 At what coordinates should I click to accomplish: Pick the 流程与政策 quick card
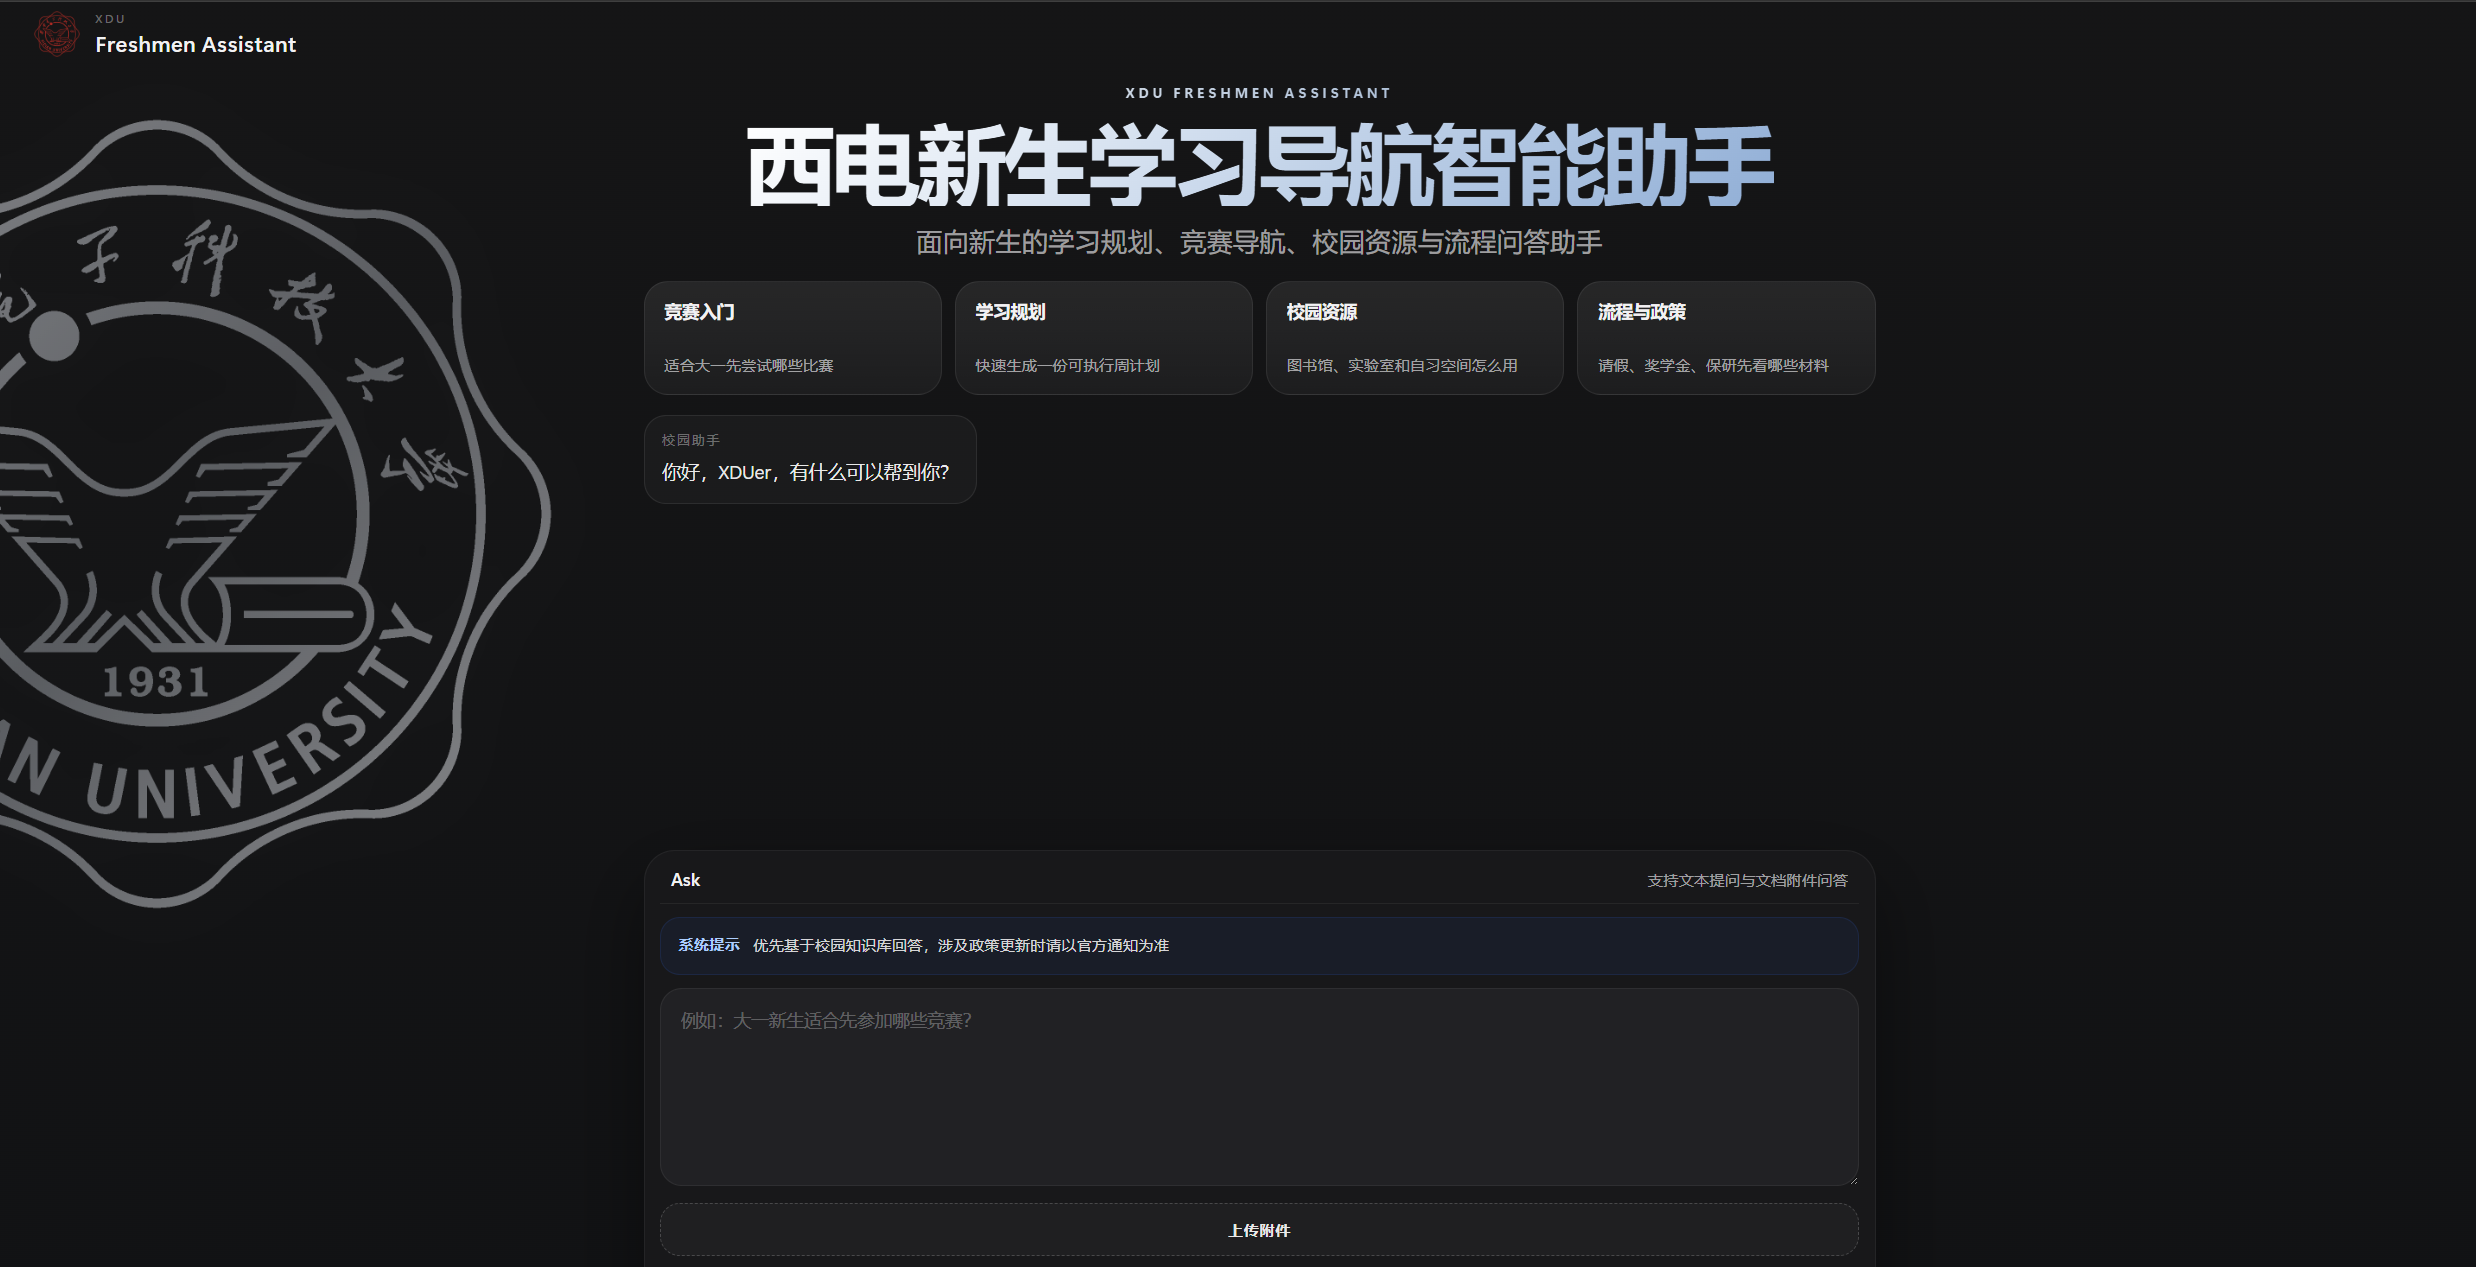(x=1725, y=338)
